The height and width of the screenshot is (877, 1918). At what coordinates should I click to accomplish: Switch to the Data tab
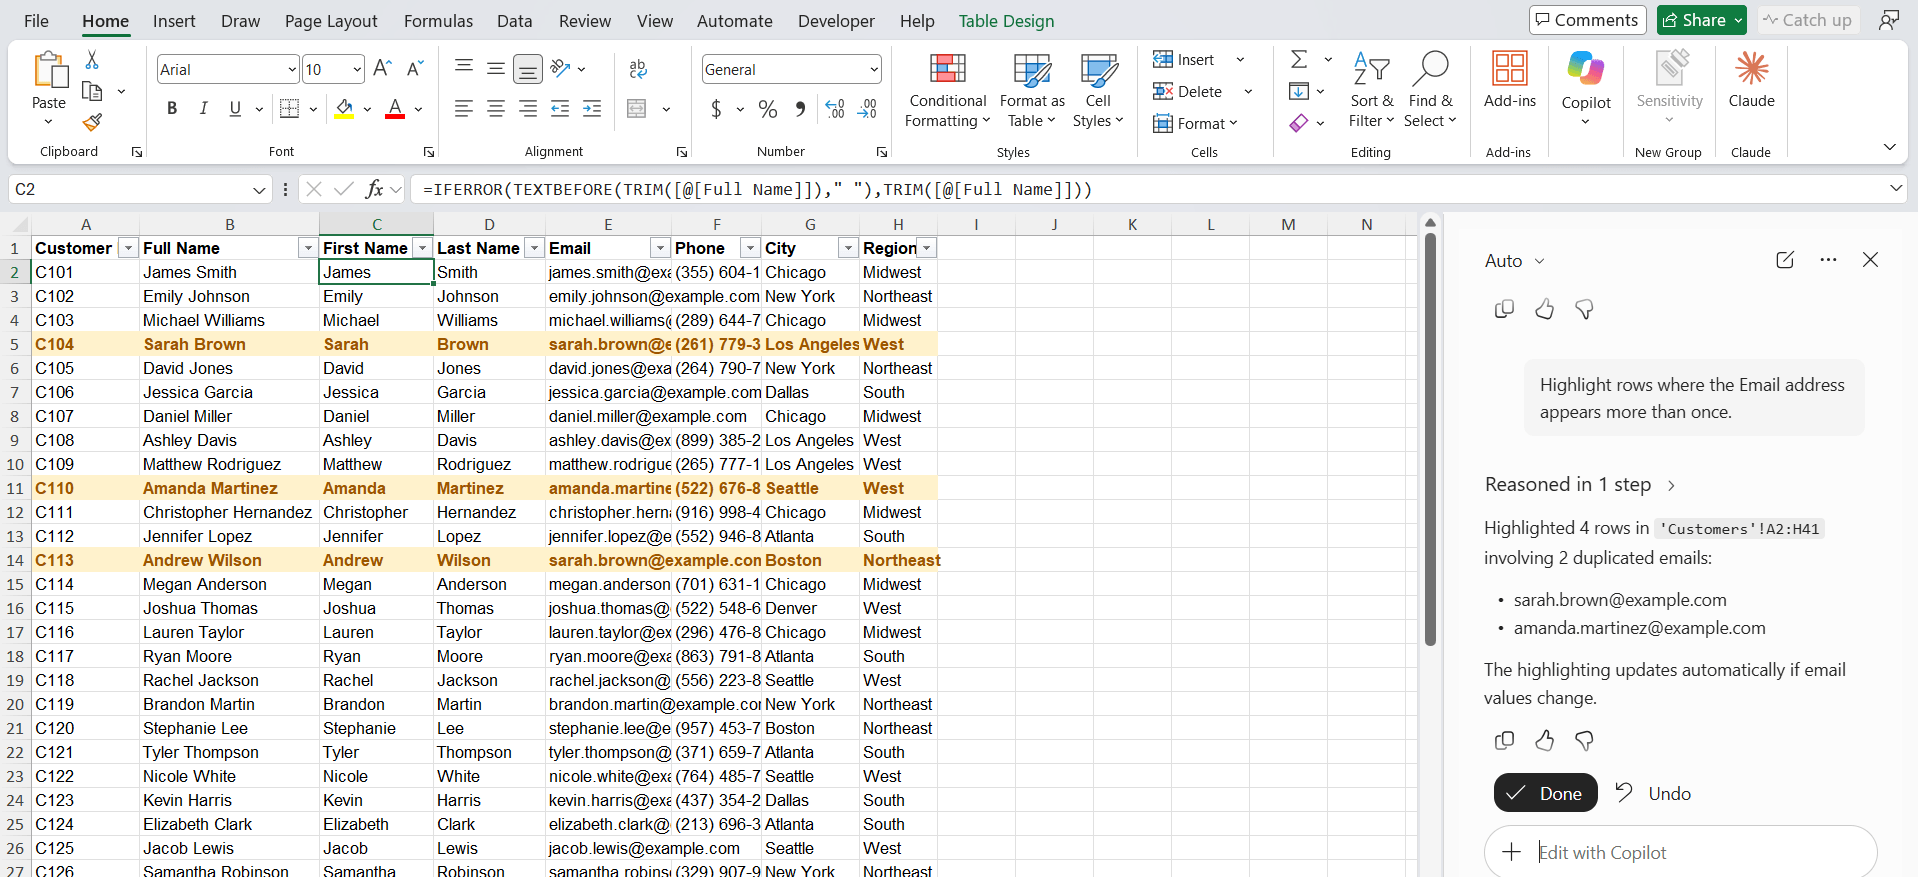[x=514, y=21]
